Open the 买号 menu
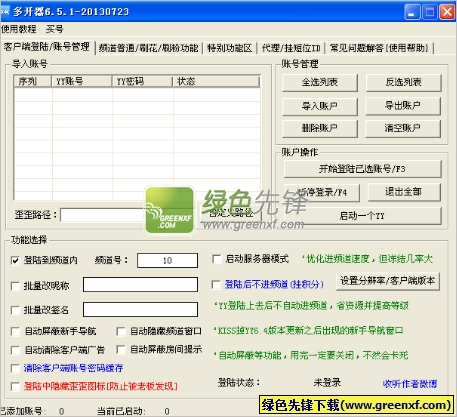Viewport: 457px width, 417px height. coord(54,29)
